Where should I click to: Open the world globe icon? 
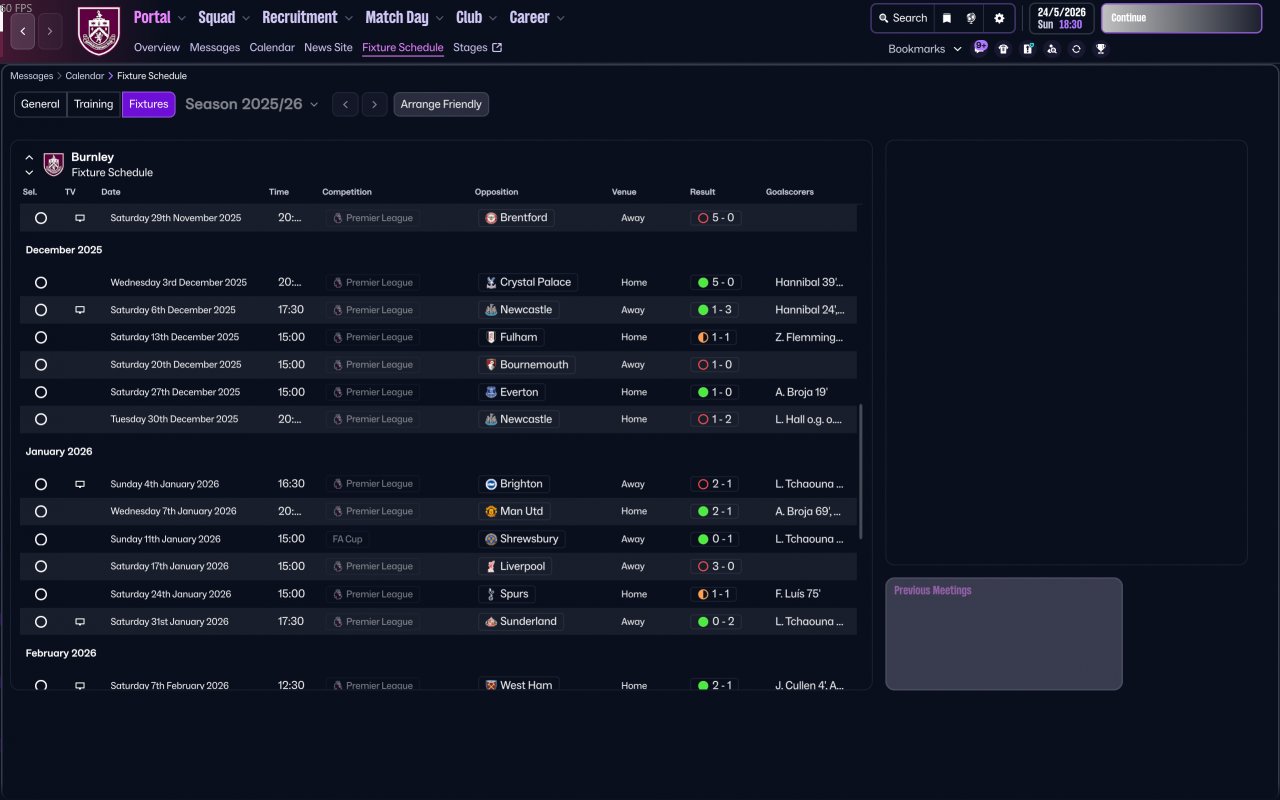pyautogui.click(x=971, y=18)
